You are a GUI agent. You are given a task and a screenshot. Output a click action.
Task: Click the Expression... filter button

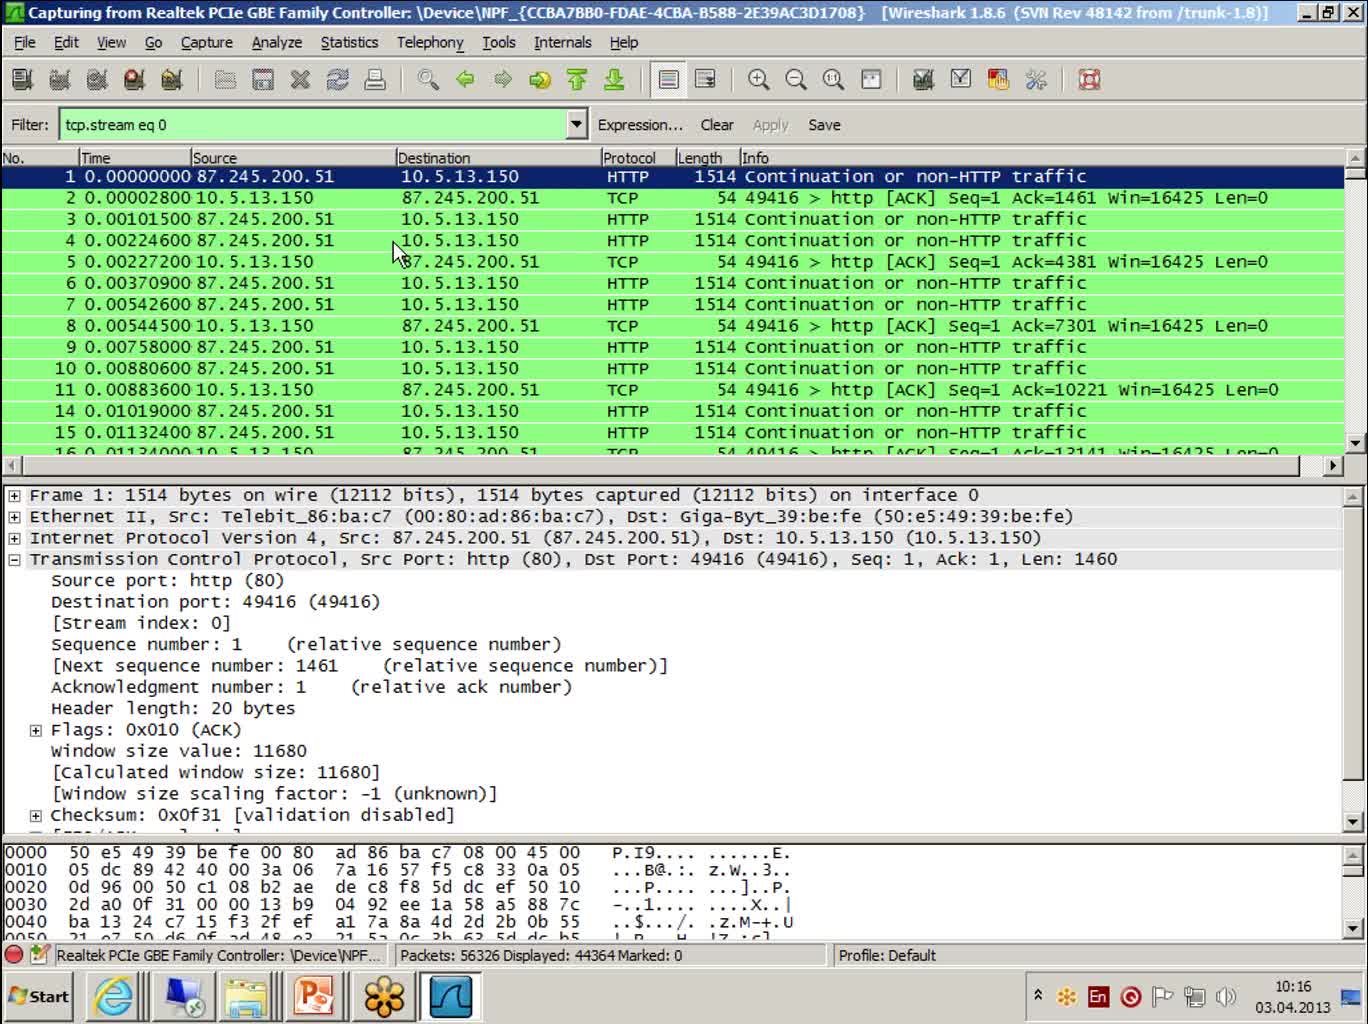(x=640, y=125)
